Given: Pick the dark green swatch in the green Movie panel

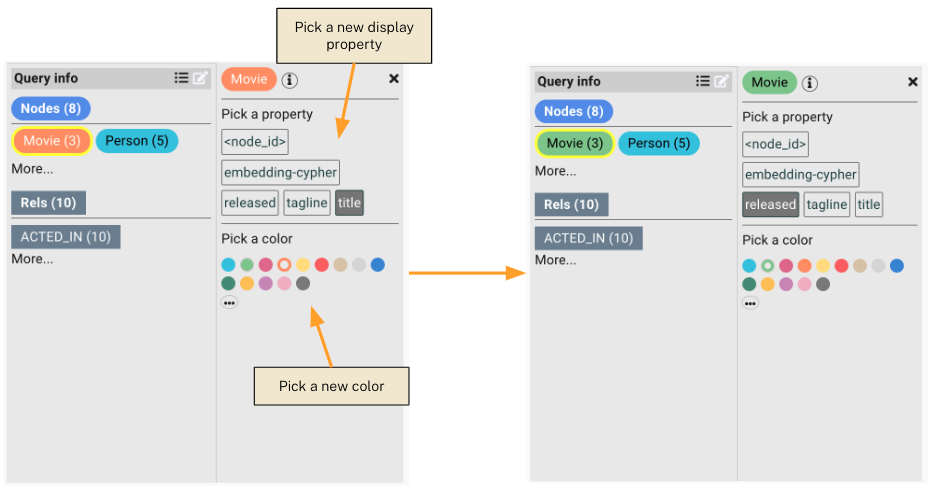Looking at the screenshot, I should tap(749, 284).
